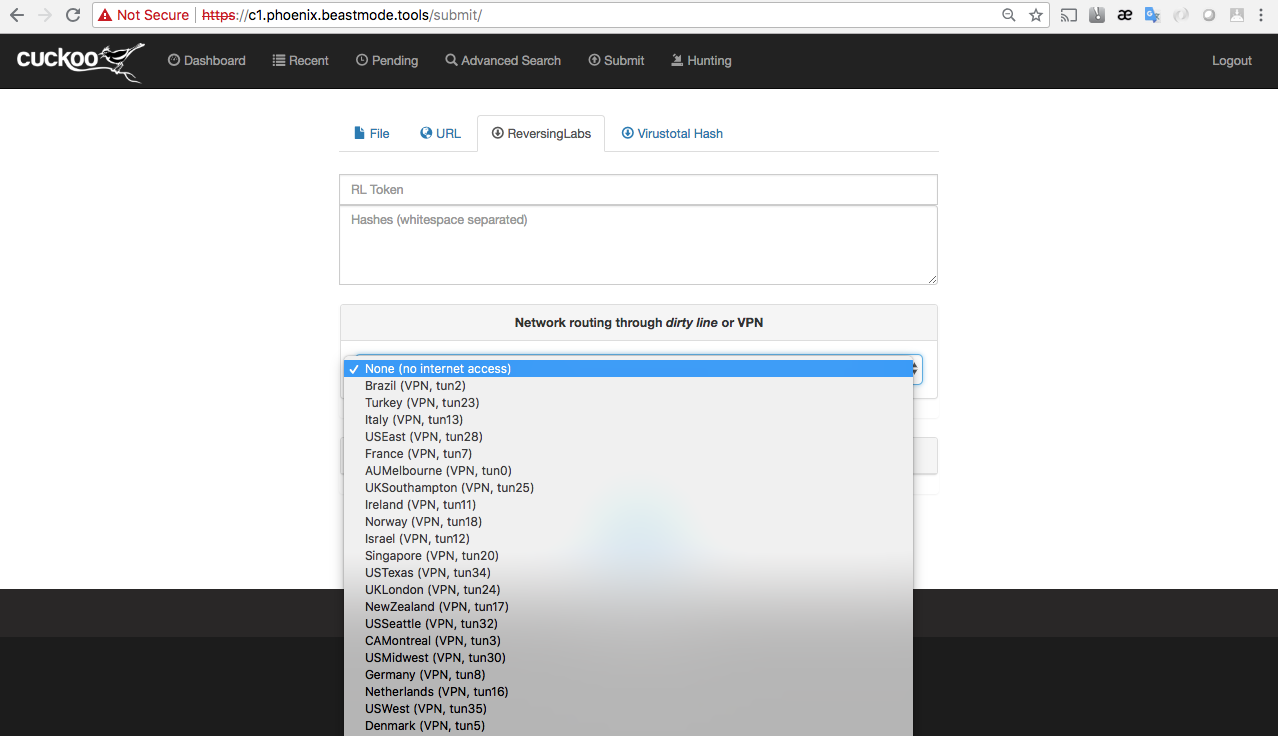Go back with browser back arrow

(x=16, y=15)
